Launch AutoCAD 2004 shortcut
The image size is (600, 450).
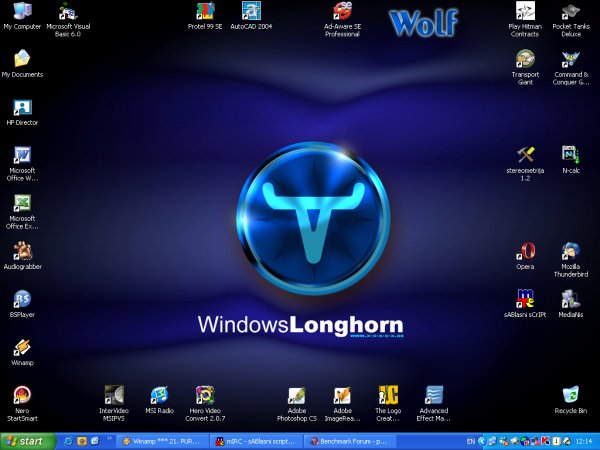251,15
